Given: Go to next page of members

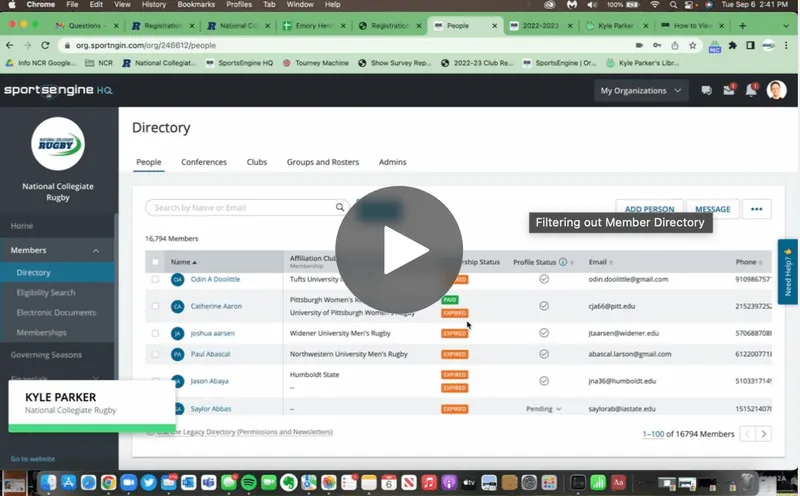Looking at the screenshot, I should 764,434.
